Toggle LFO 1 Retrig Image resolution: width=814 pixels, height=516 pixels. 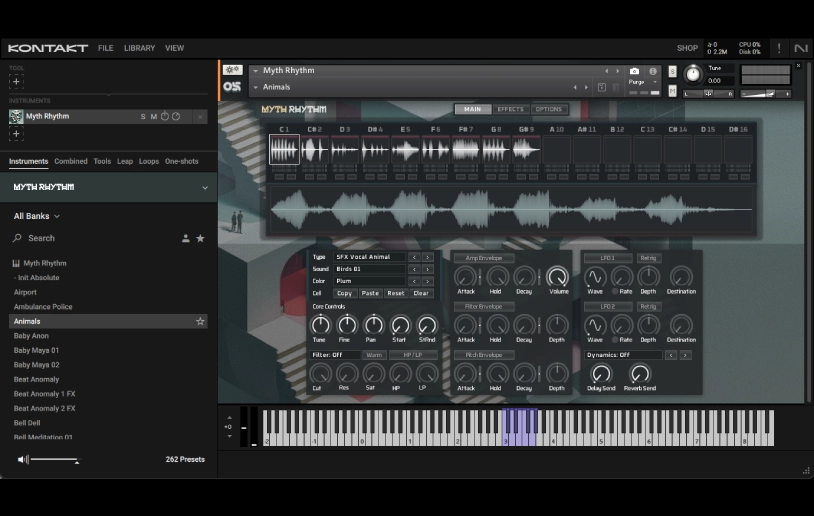coord(648,258)
